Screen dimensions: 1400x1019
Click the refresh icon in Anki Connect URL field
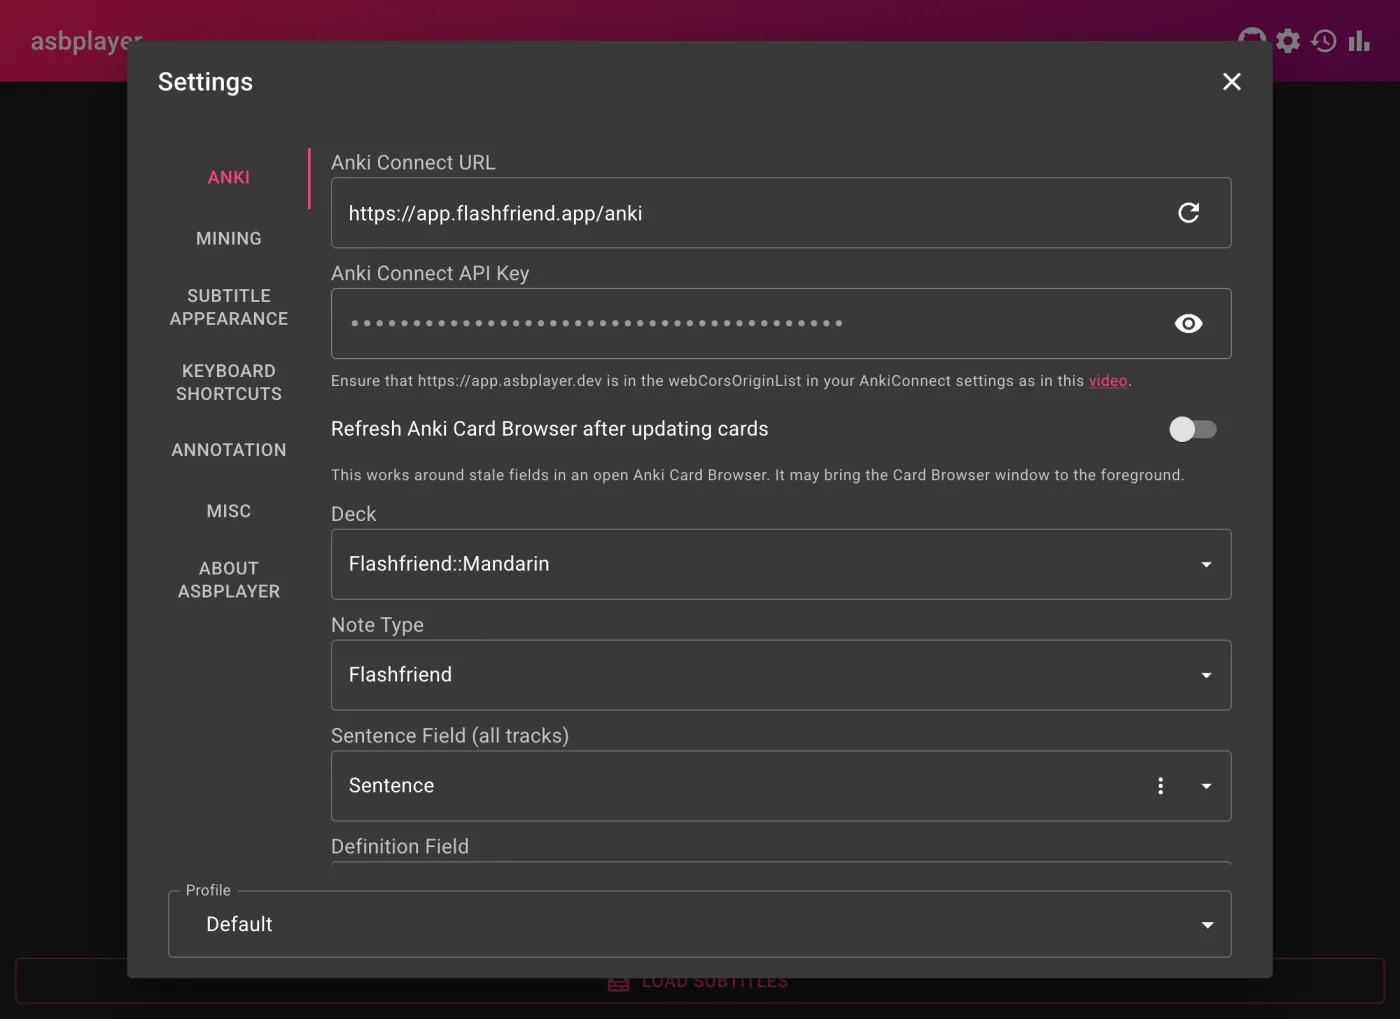[1188, 213]
